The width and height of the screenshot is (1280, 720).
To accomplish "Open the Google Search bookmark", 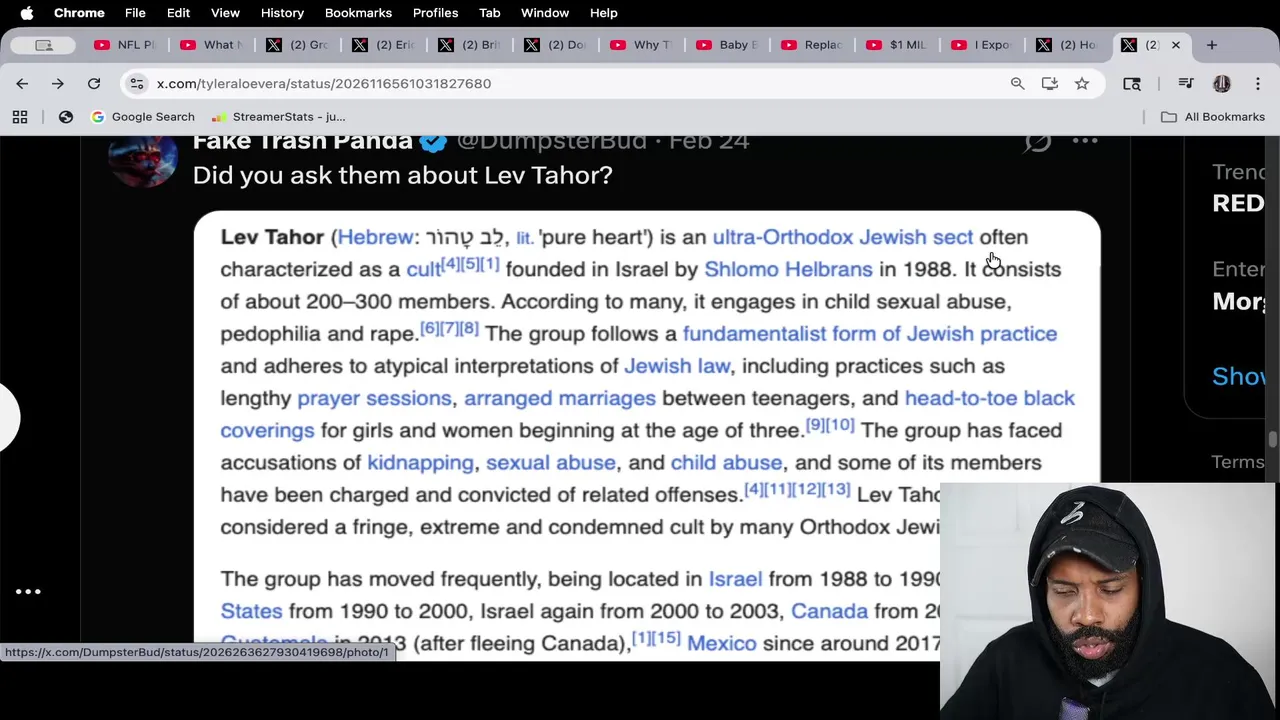I will [143, 117].
